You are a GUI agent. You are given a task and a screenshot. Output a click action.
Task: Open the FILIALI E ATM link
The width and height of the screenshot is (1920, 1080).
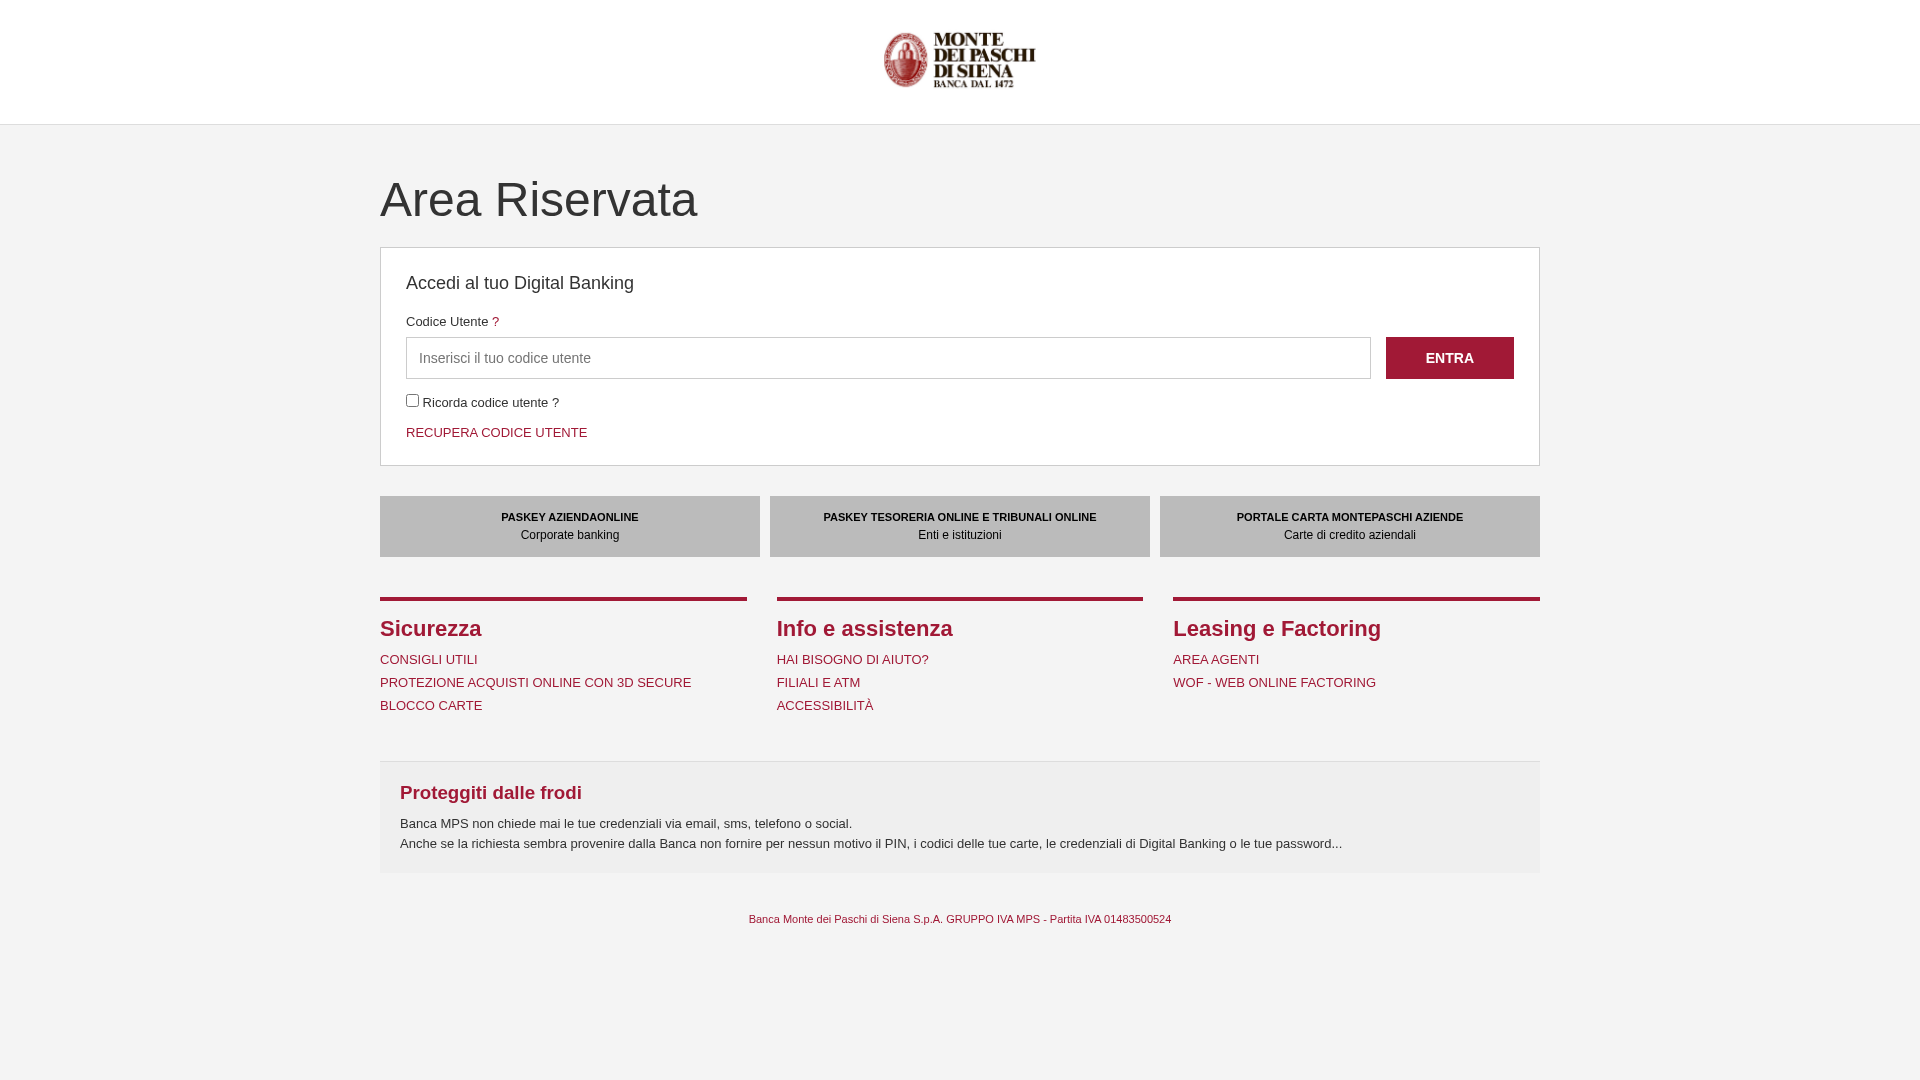pyautogui.click(x=818, y=683)
